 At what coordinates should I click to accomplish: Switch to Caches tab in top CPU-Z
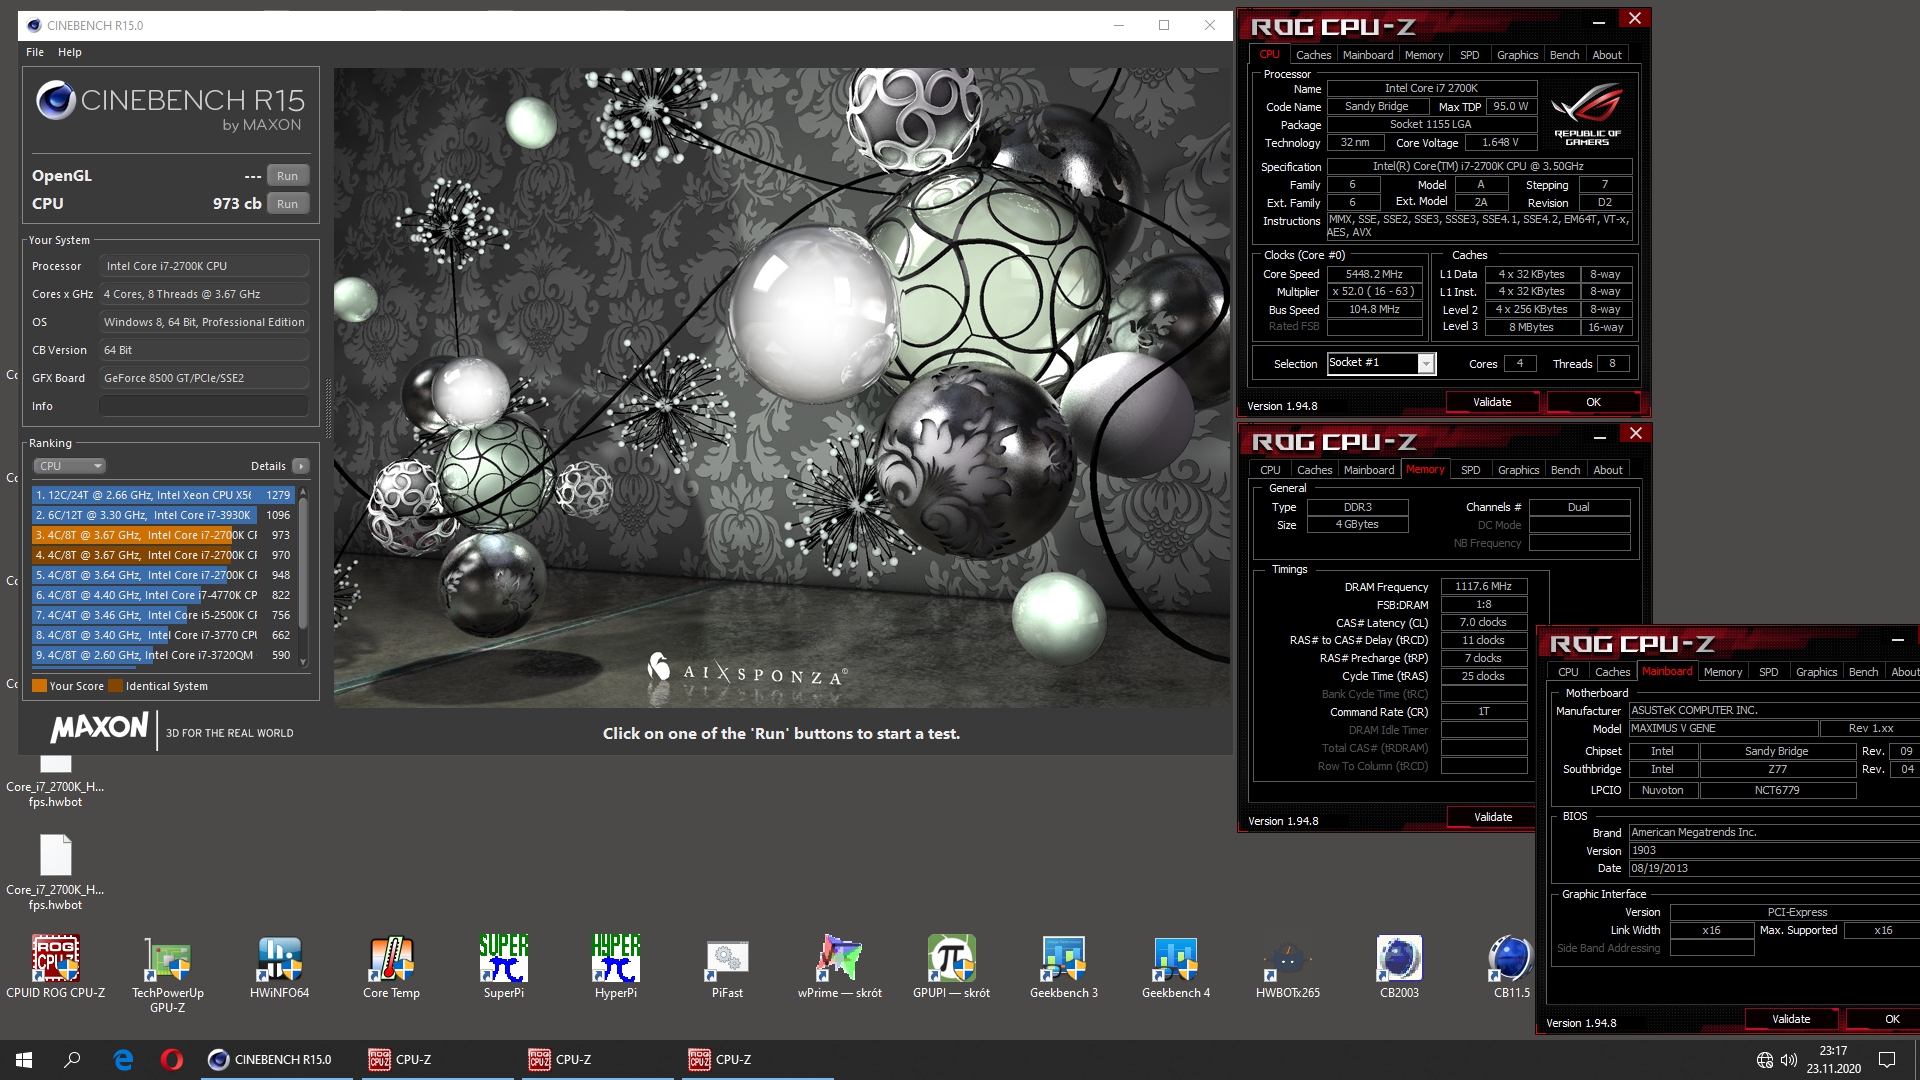(1313, 55)
